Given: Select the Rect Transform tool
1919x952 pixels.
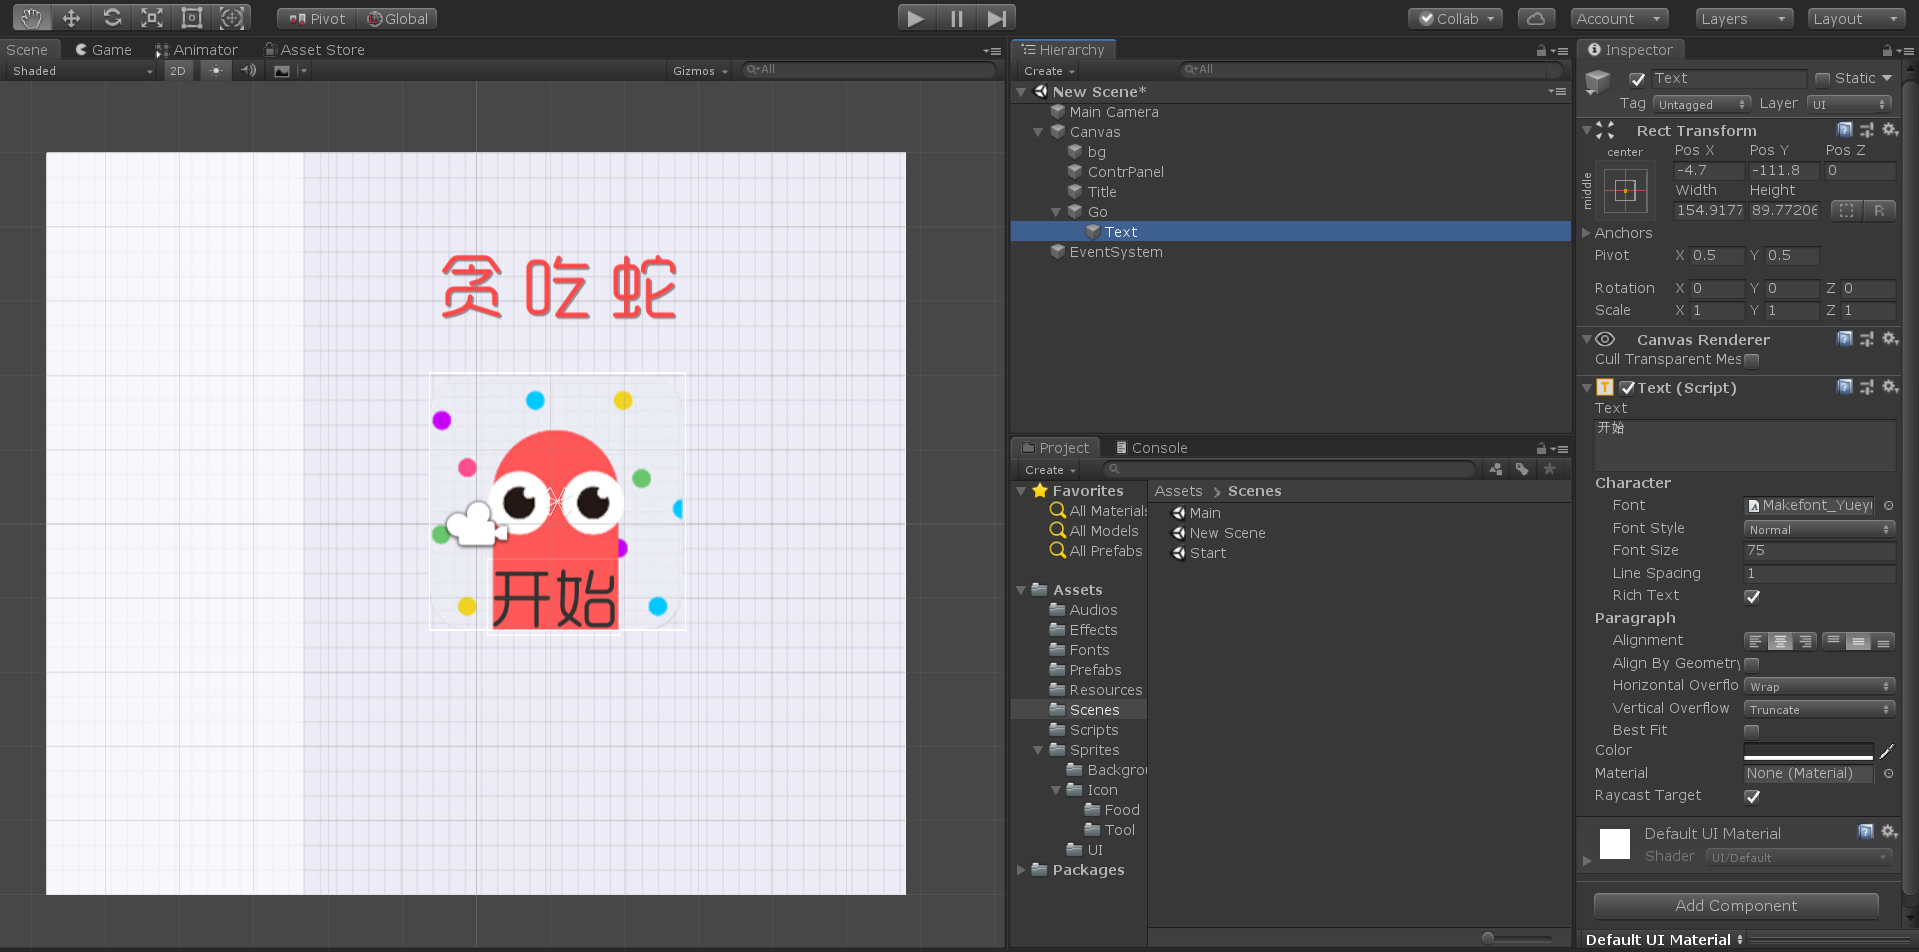Looking at the screenshot, I should [x=192, y=18].
